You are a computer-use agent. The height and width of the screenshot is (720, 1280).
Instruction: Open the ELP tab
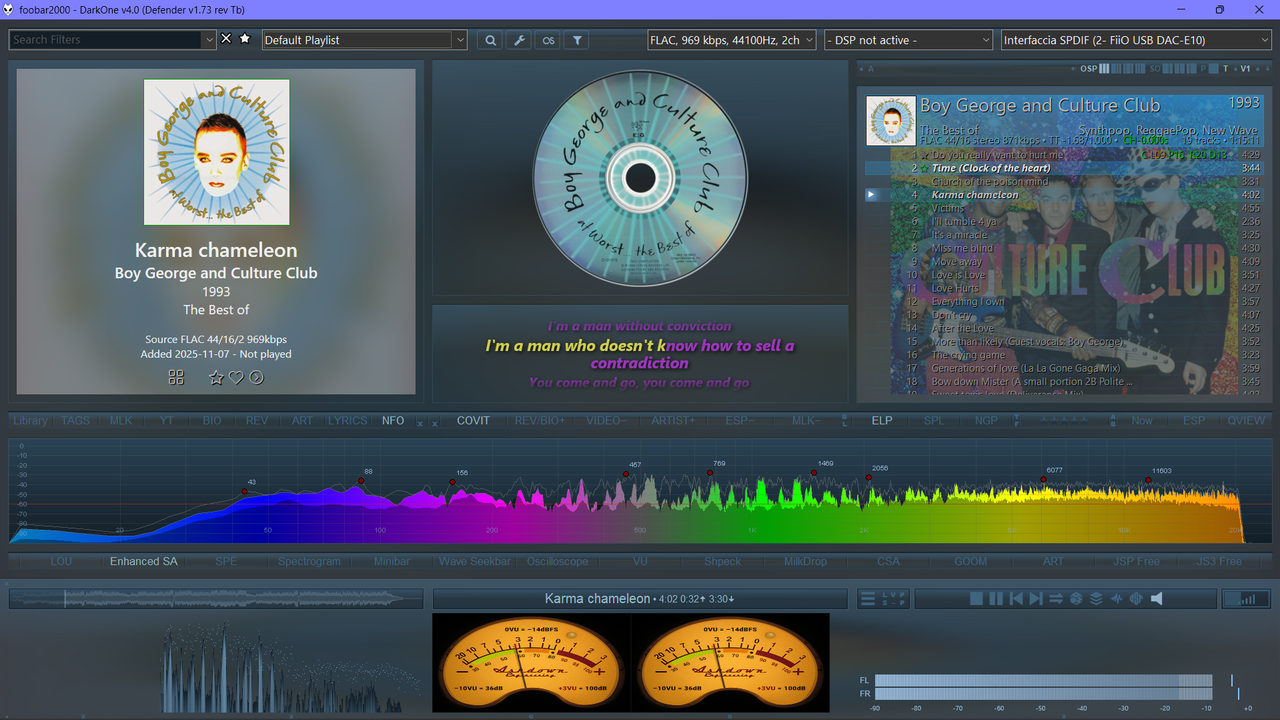[x=881, y=420]
